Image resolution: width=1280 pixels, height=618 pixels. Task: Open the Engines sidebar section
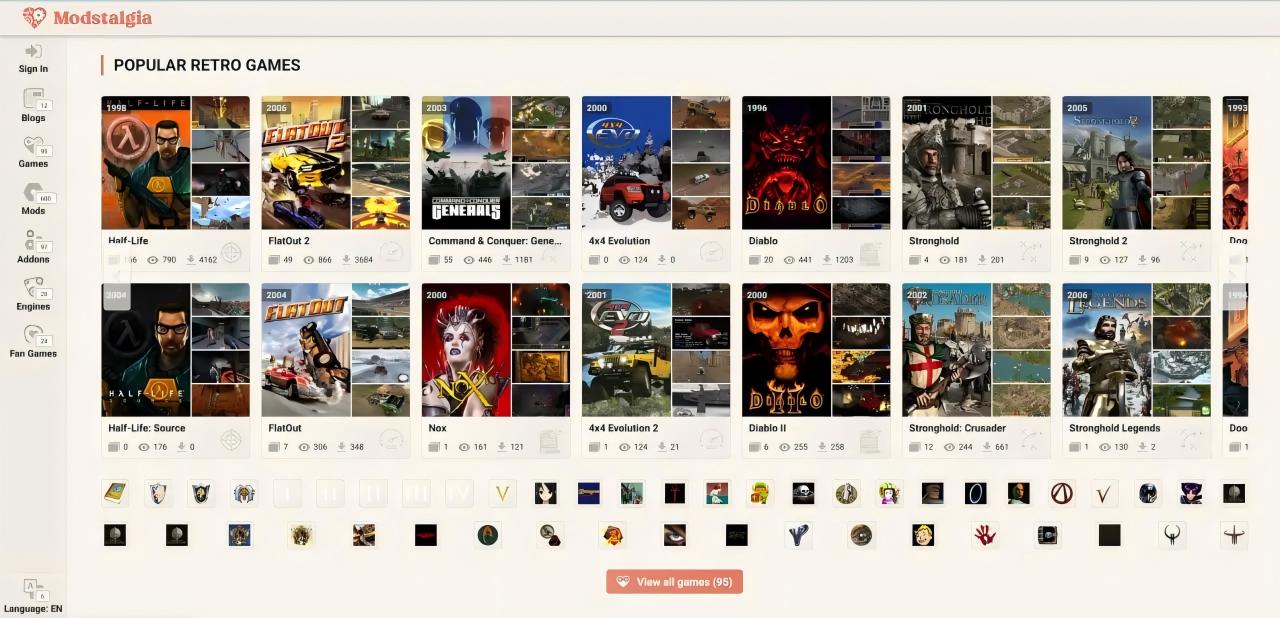click(33, 294)
